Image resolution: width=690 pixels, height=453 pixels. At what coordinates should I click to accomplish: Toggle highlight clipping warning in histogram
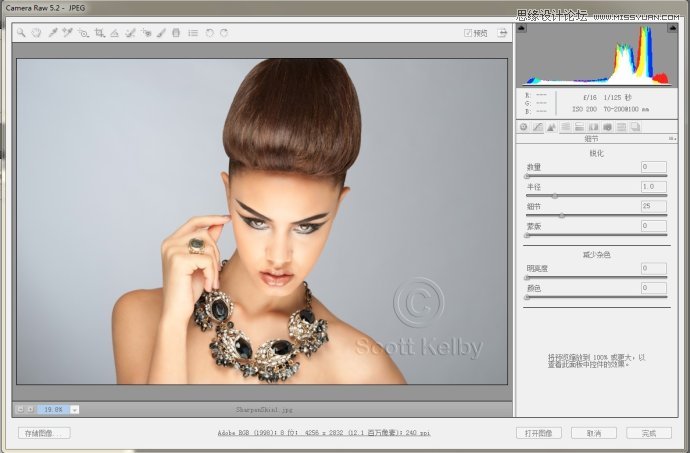click(x=675, y=30)
